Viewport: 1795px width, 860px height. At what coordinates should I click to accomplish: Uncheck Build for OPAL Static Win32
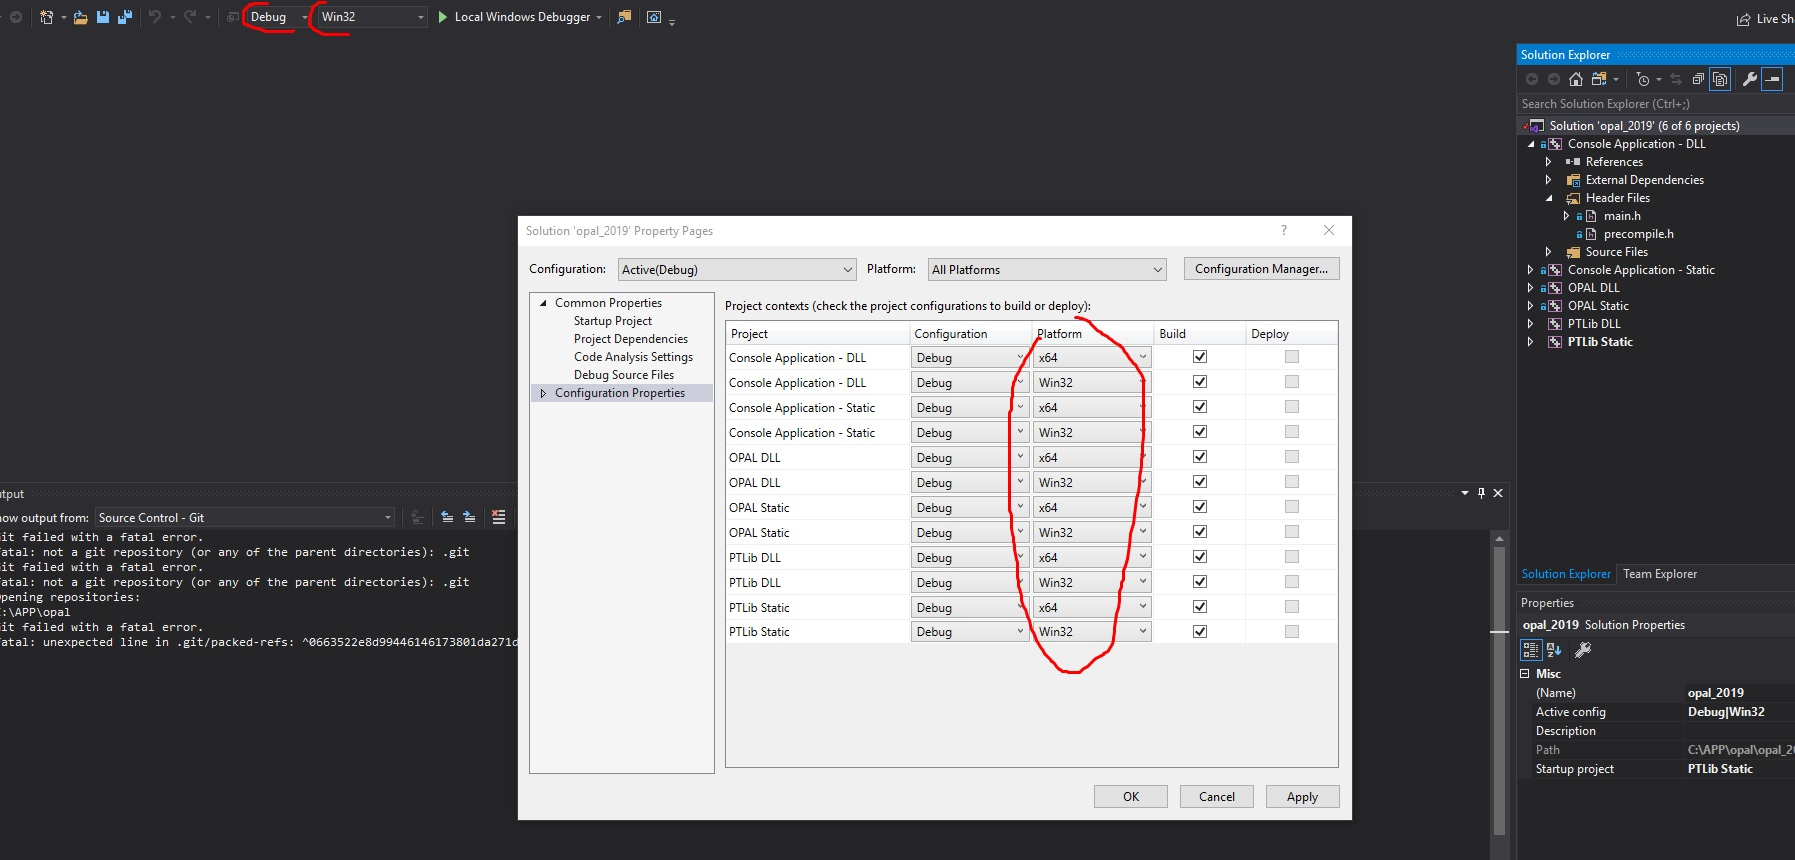1200,532
